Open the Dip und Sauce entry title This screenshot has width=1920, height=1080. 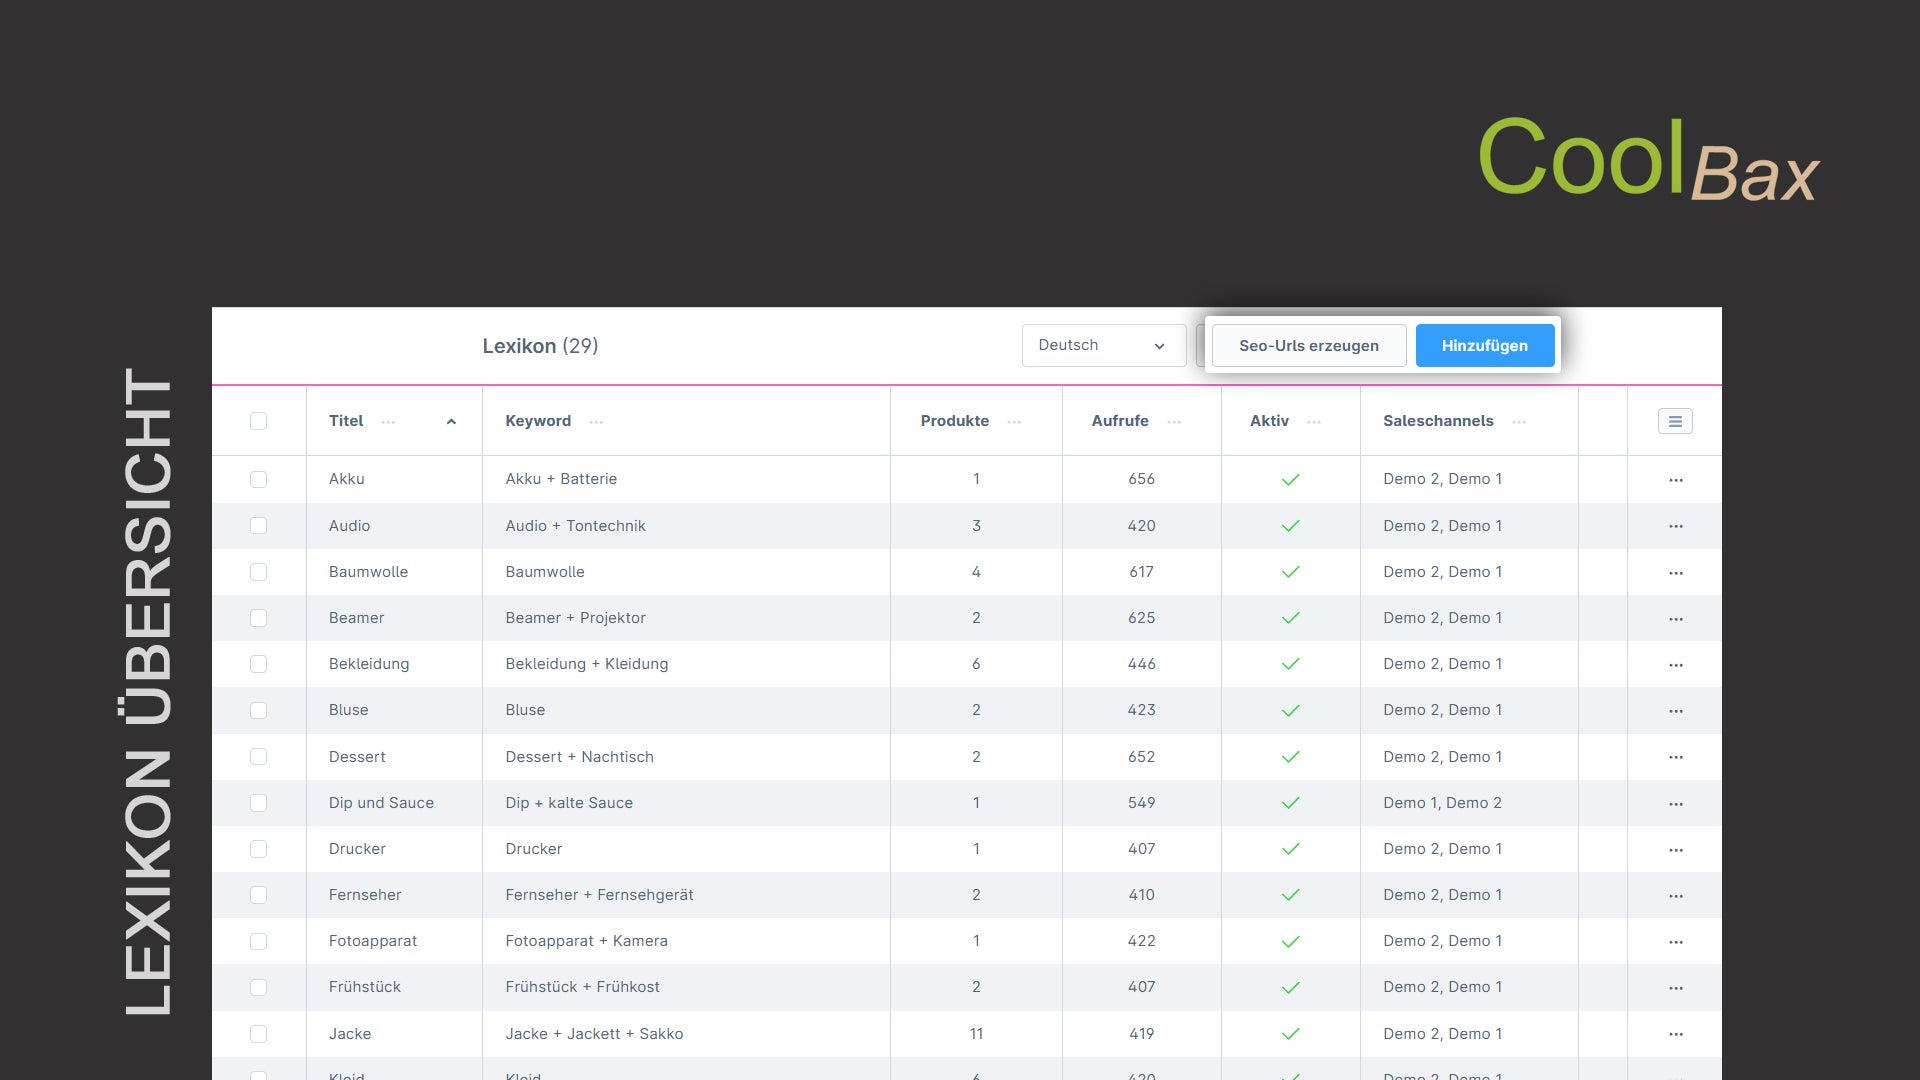click(381, 803)
